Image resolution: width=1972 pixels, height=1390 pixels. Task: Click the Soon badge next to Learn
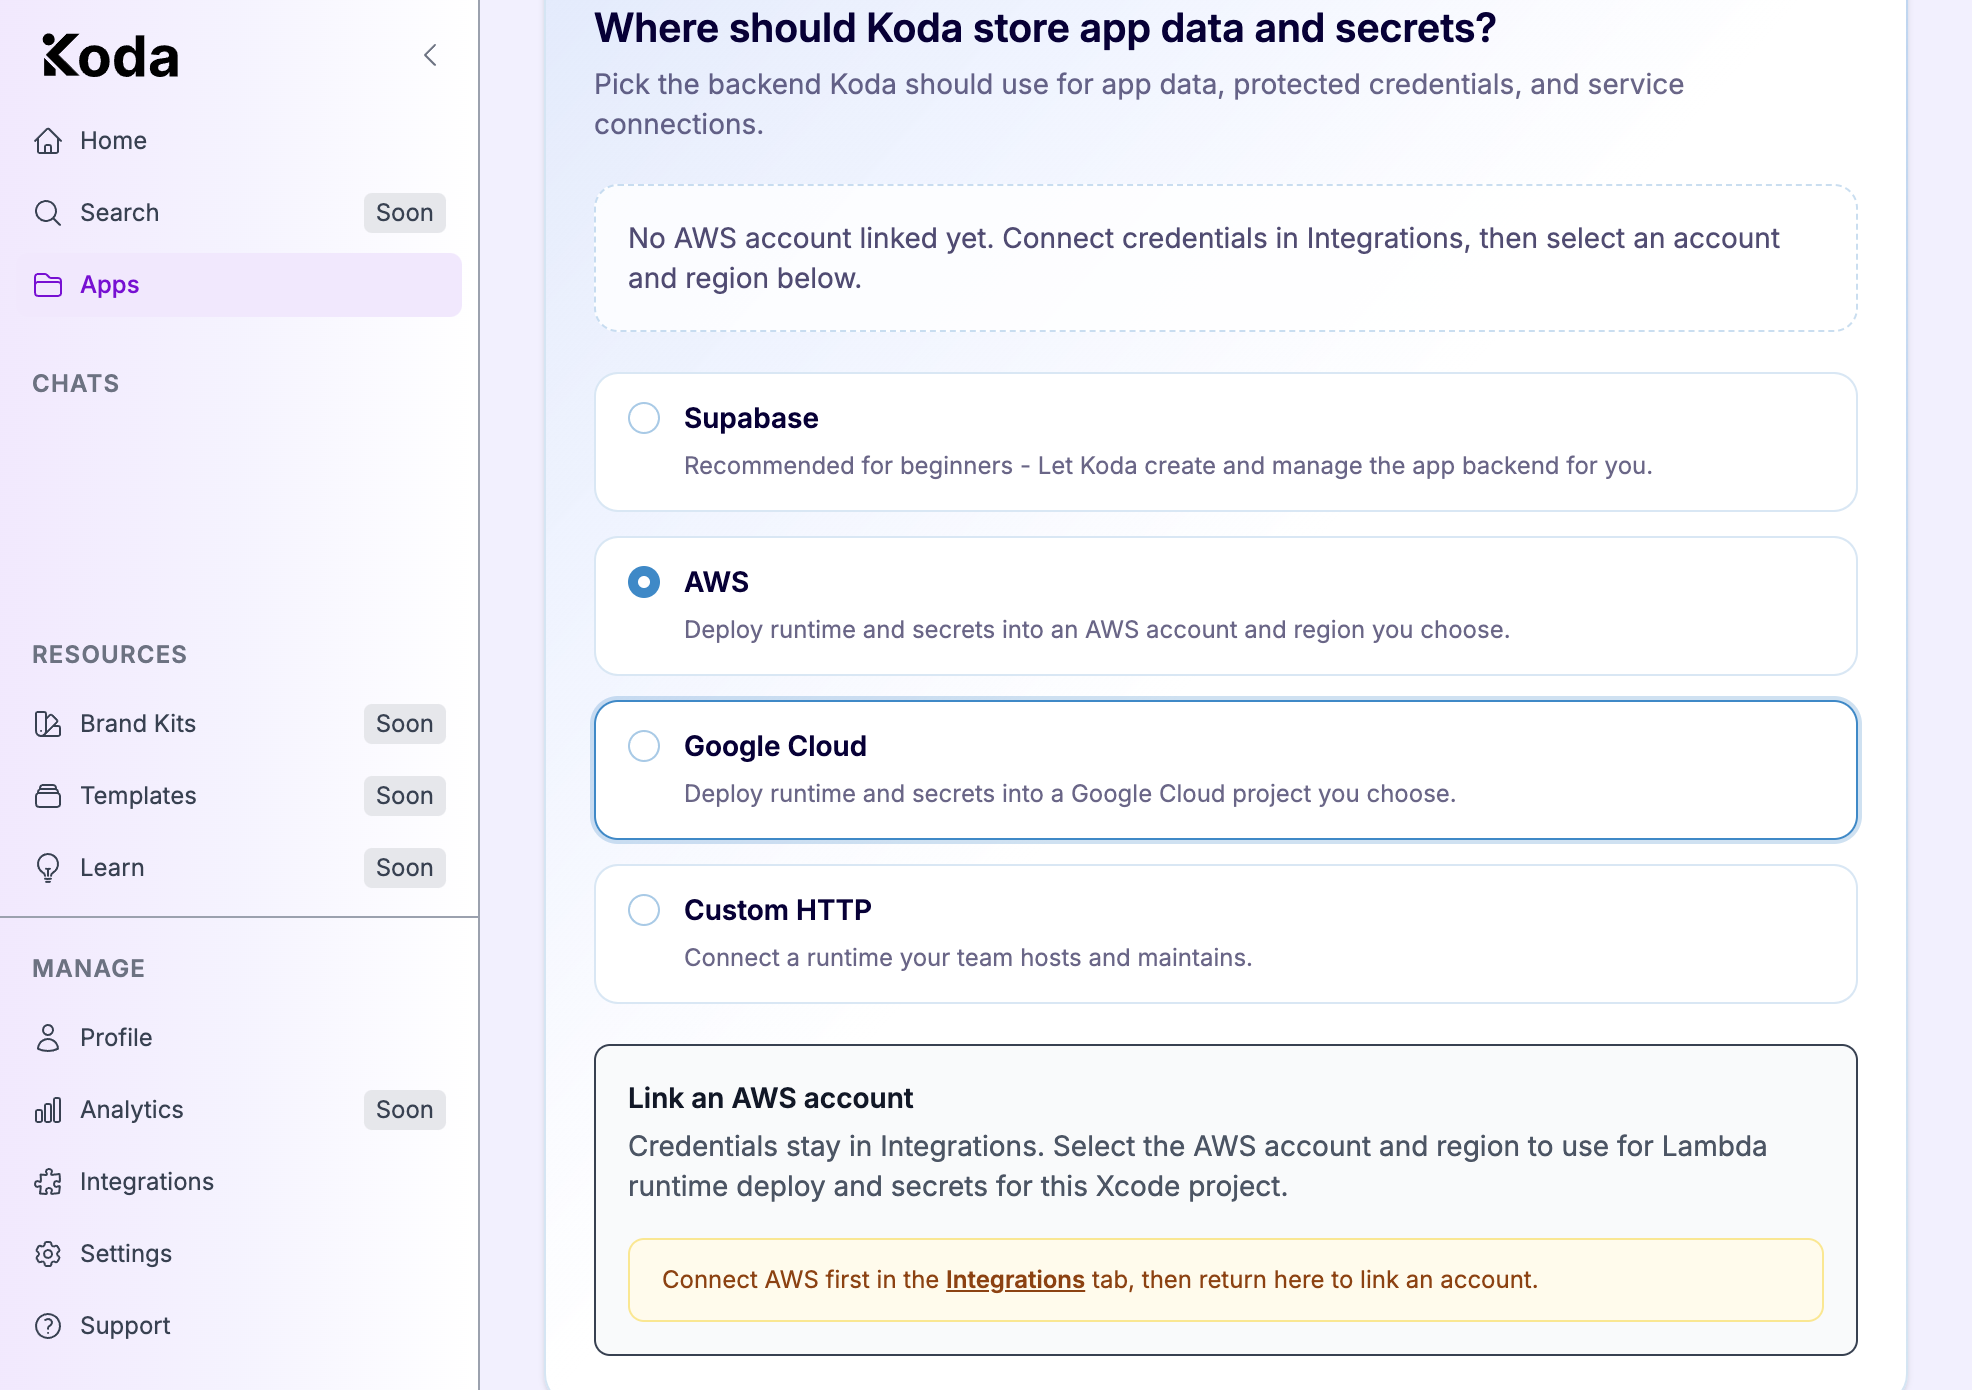tap(405, 868)
